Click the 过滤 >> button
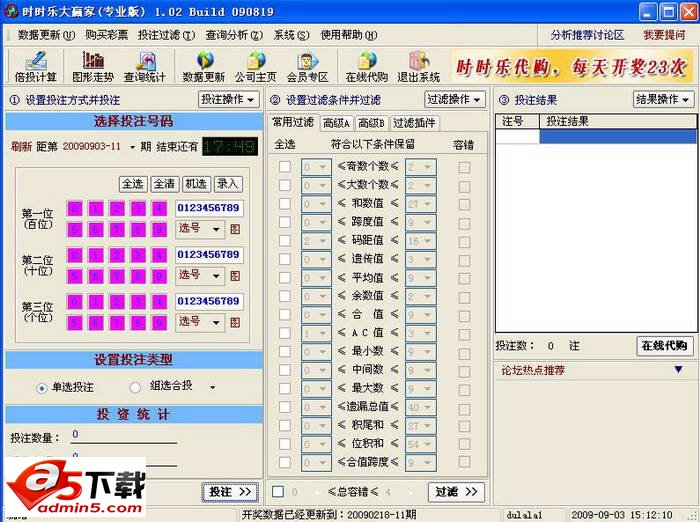Viewport: 700px width, 522px height. 456,492
